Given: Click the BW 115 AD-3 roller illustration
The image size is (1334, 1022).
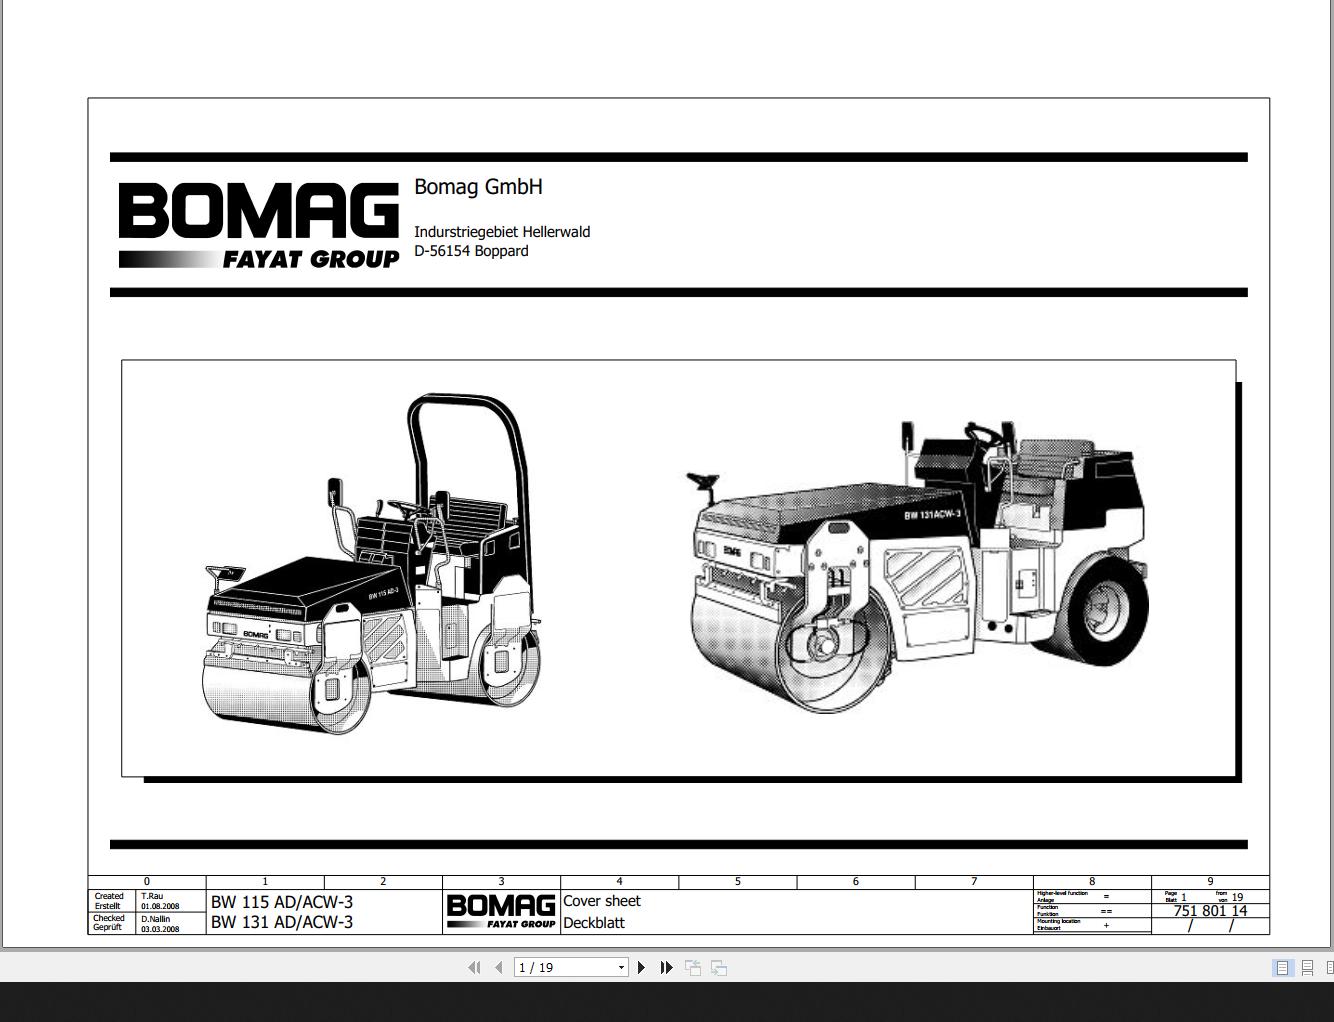Looking at the screenshot, I should click(x=372, y=563).
